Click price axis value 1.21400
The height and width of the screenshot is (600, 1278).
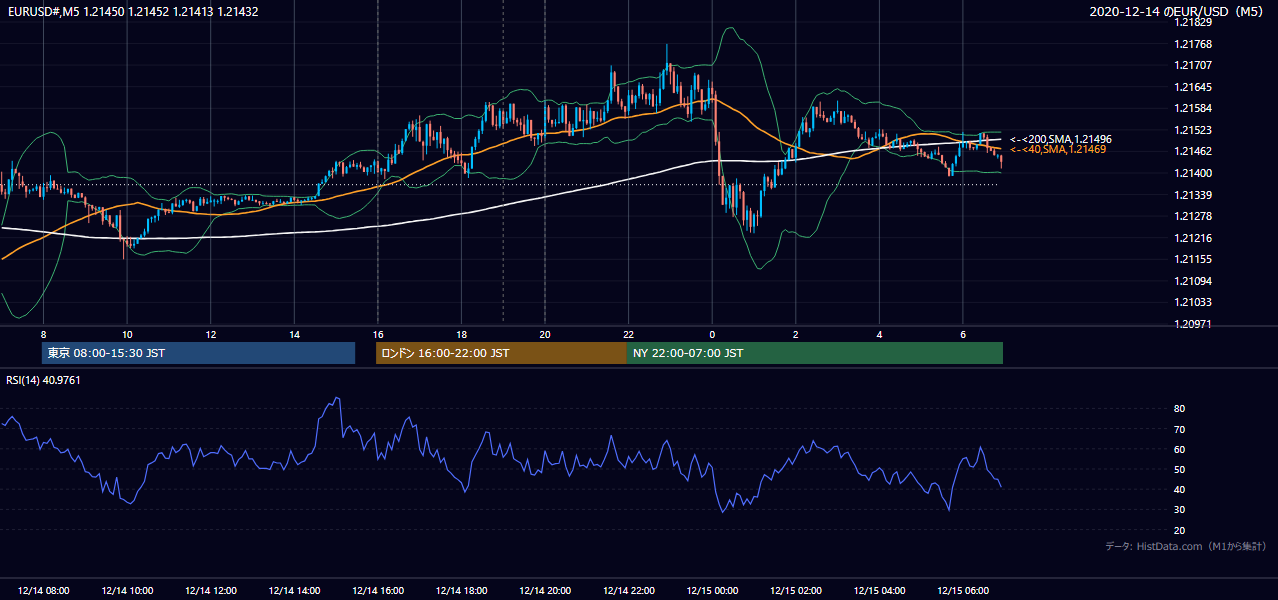click(x=1192, y=173)
